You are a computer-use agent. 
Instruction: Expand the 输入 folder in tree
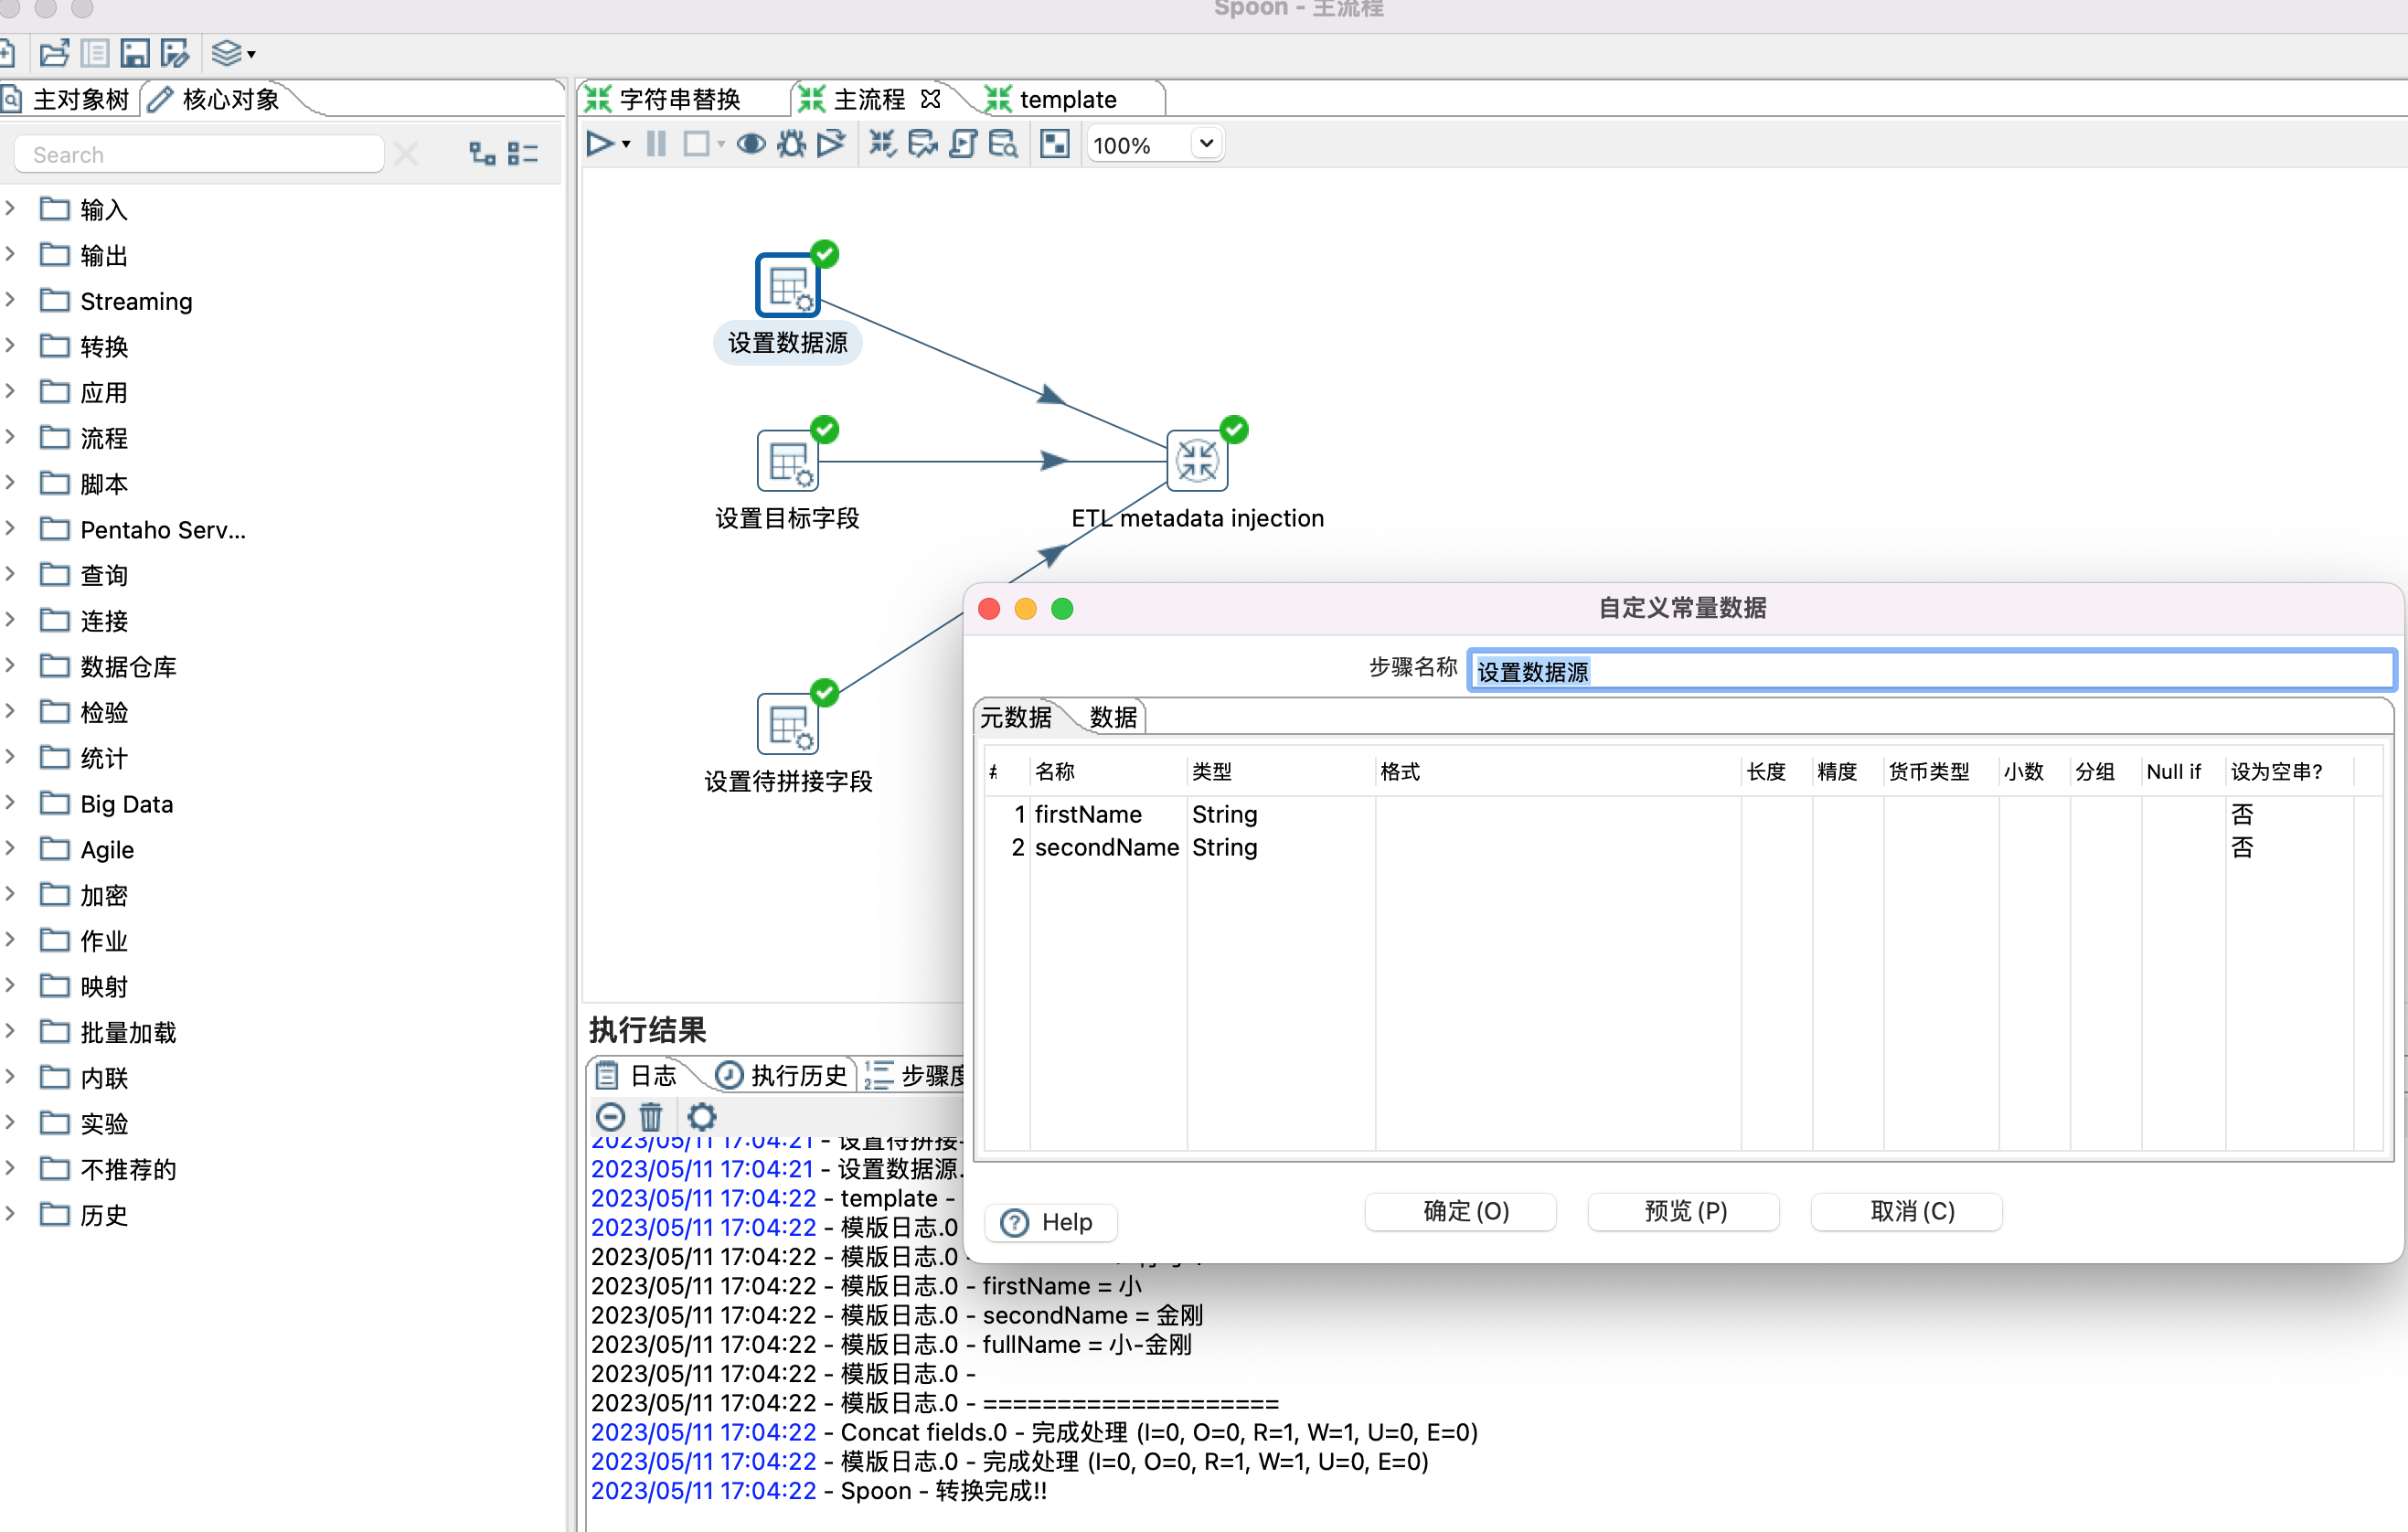tap(11, 209)
